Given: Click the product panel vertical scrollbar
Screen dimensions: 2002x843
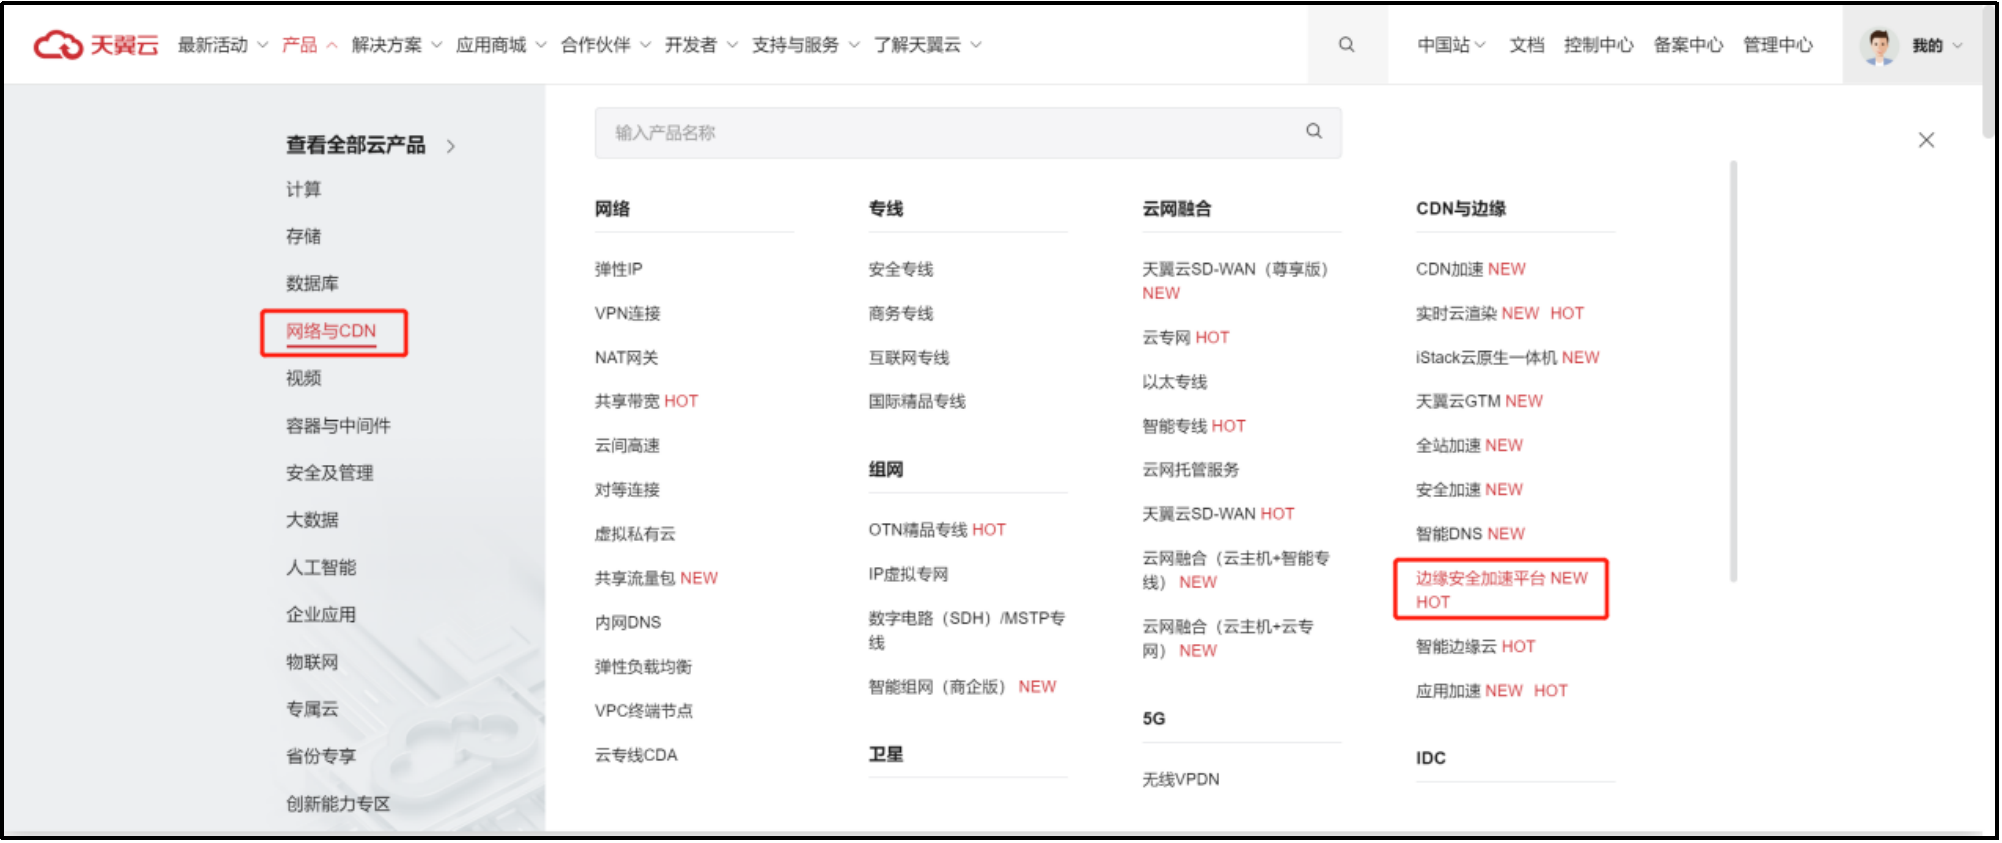Looking at the screenshot, I should [x=1733, y=370].
